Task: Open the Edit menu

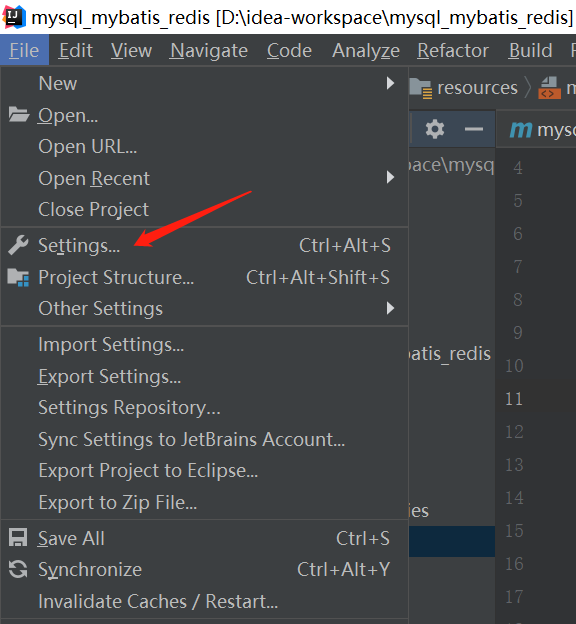Action: (x=75, y=51)
